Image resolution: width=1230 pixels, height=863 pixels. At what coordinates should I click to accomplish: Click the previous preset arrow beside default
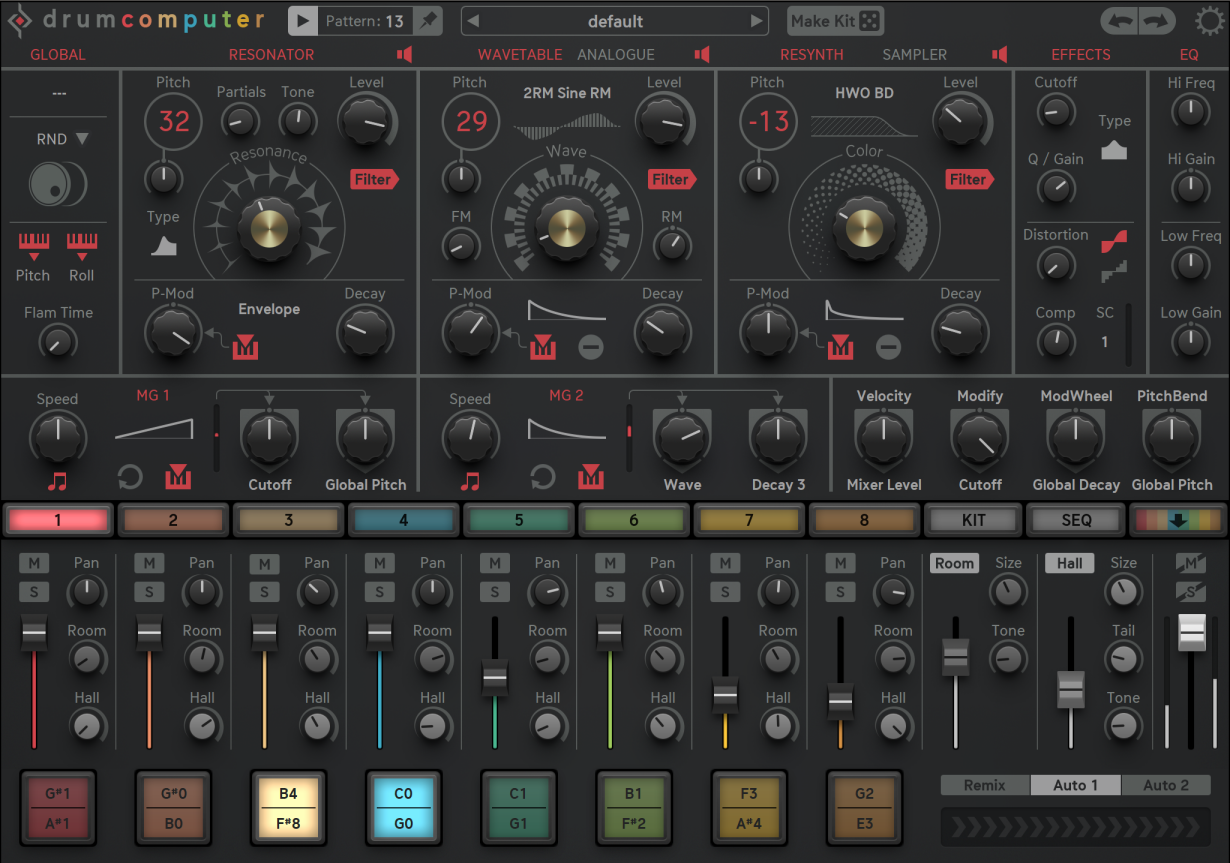[x=473, y=20]
